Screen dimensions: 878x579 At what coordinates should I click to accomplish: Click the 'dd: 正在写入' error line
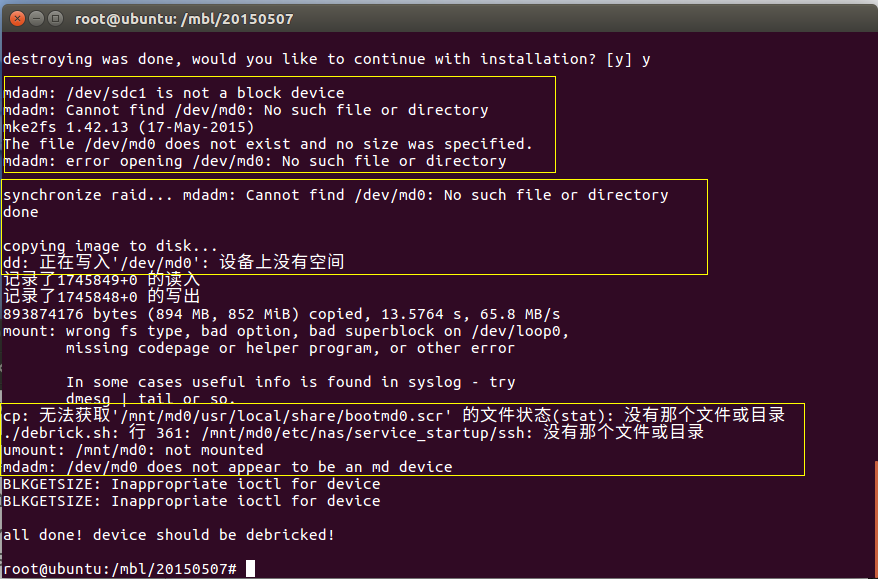(x=174, y=262)
